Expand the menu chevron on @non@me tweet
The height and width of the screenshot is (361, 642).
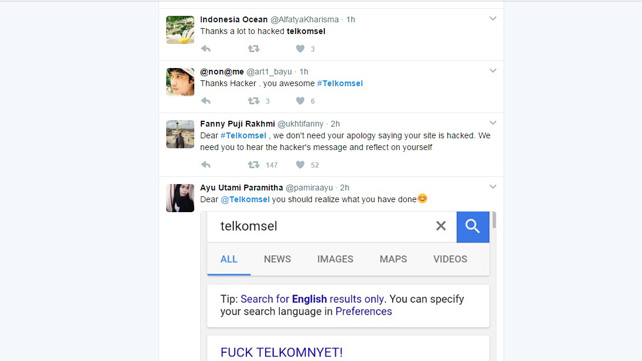coord(493,71)
